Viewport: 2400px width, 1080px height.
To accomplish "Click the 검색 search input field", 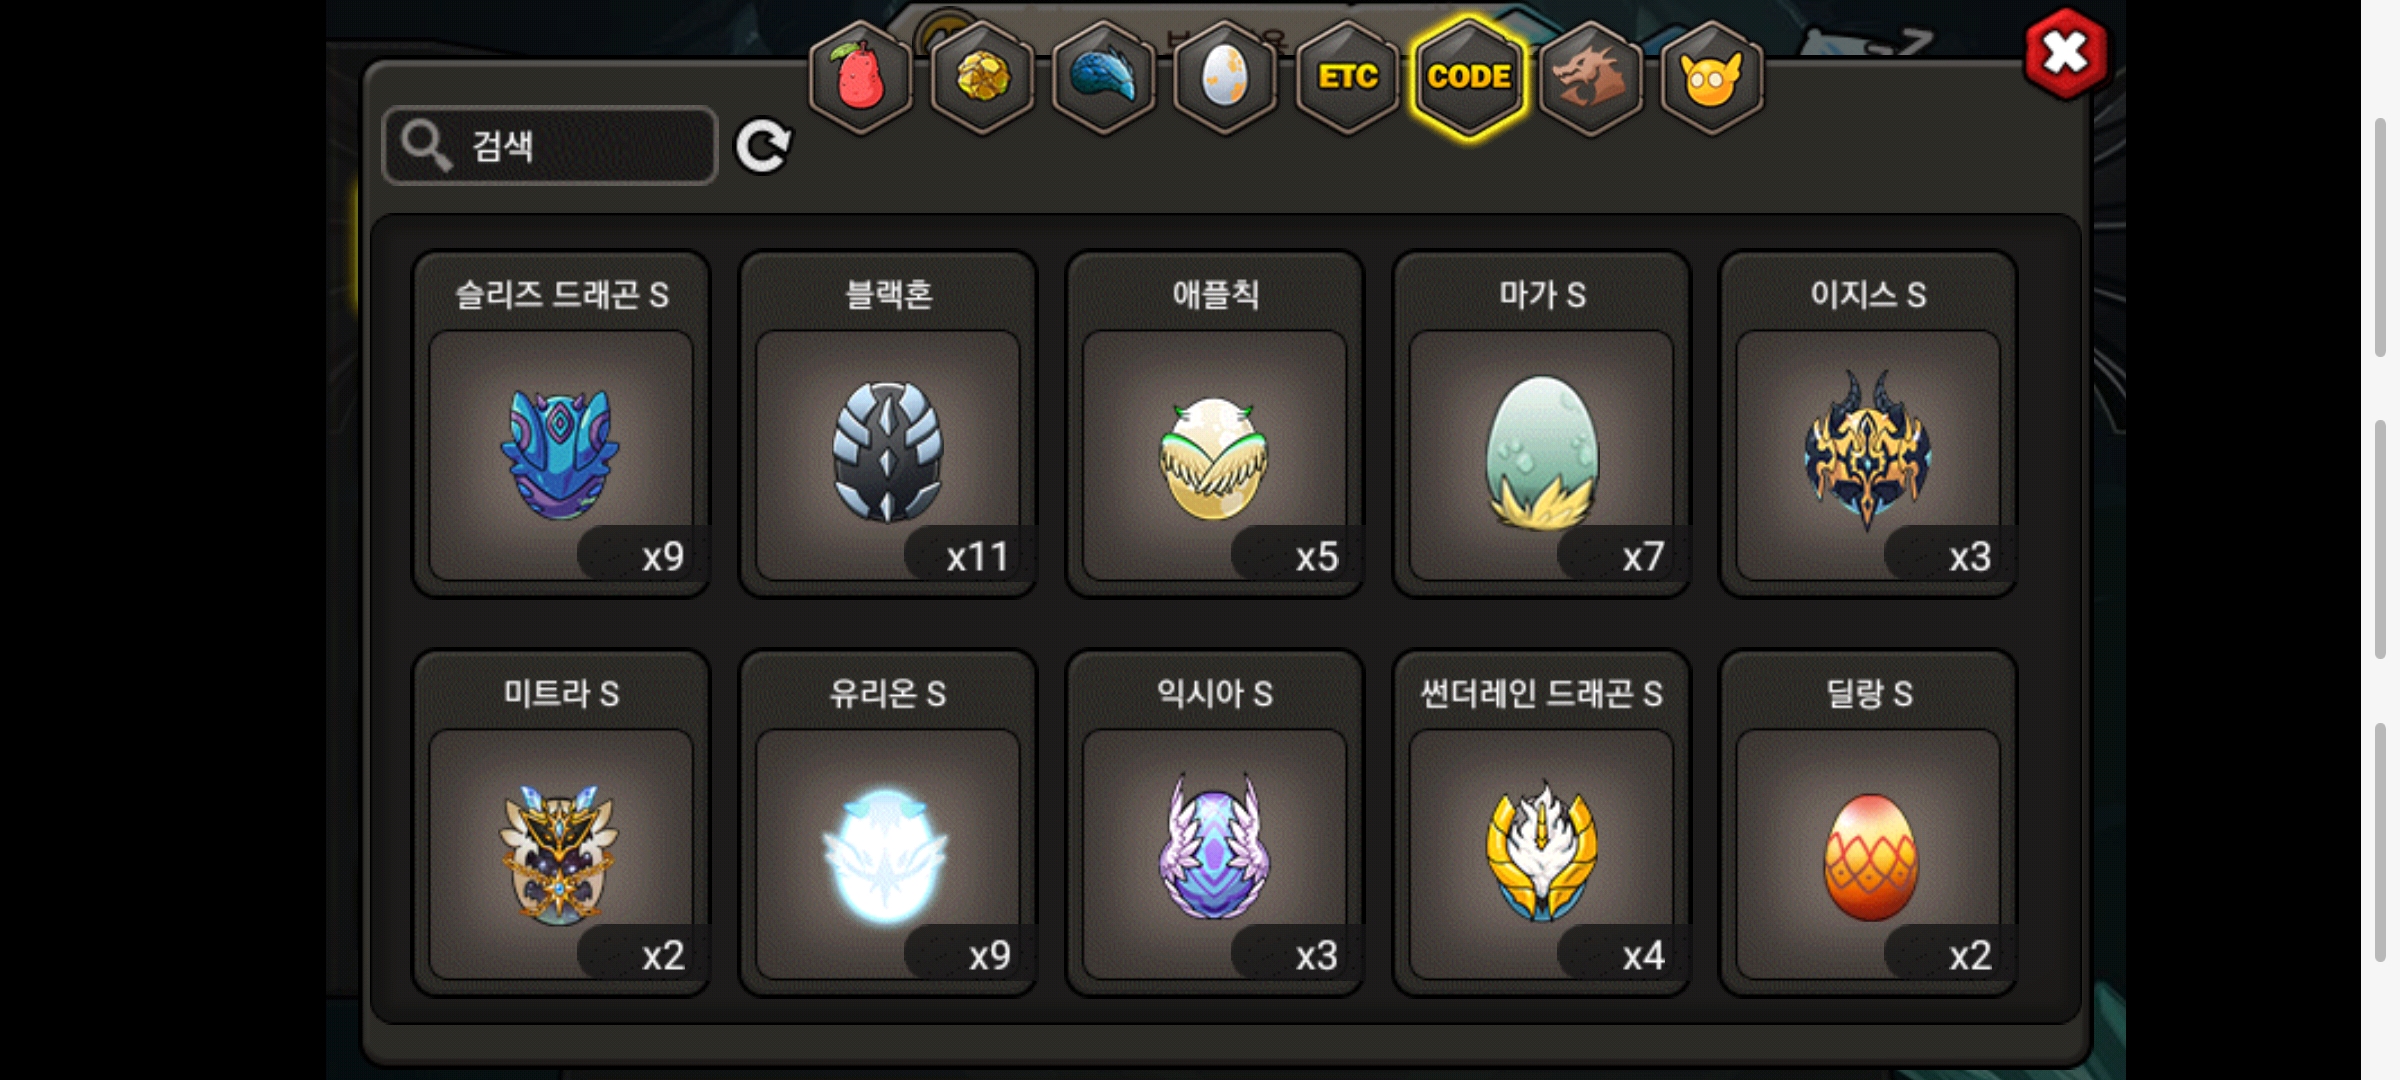I will point(550,146).
